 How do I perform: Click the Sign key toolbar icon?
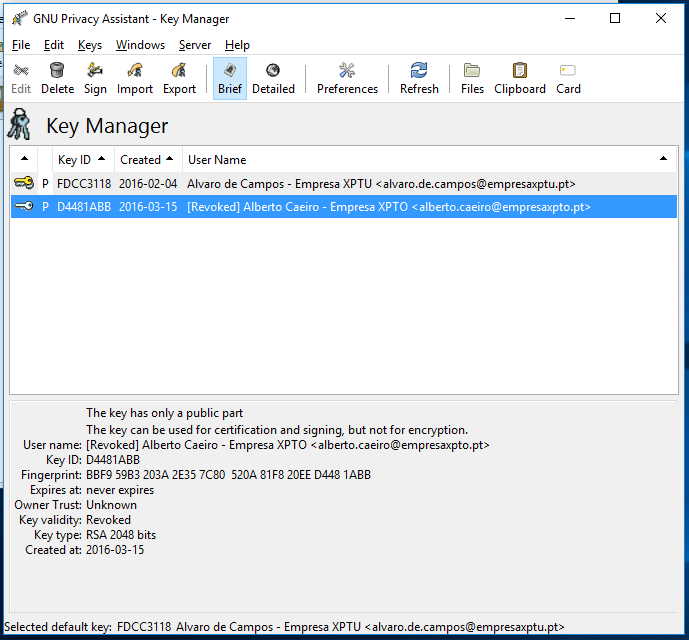click(x=95, y=78)
